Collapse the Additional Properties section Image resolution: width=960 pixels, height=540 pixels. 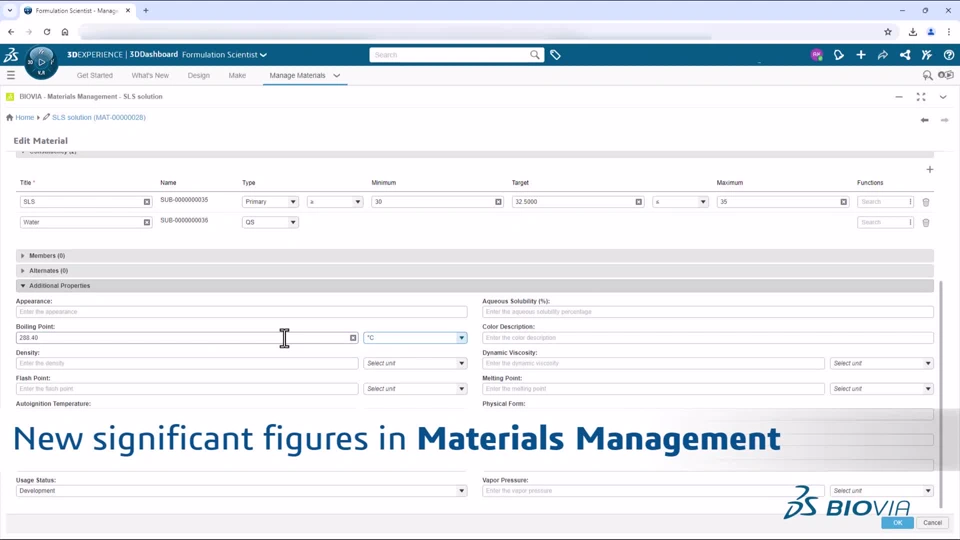(x=474, y=285)
